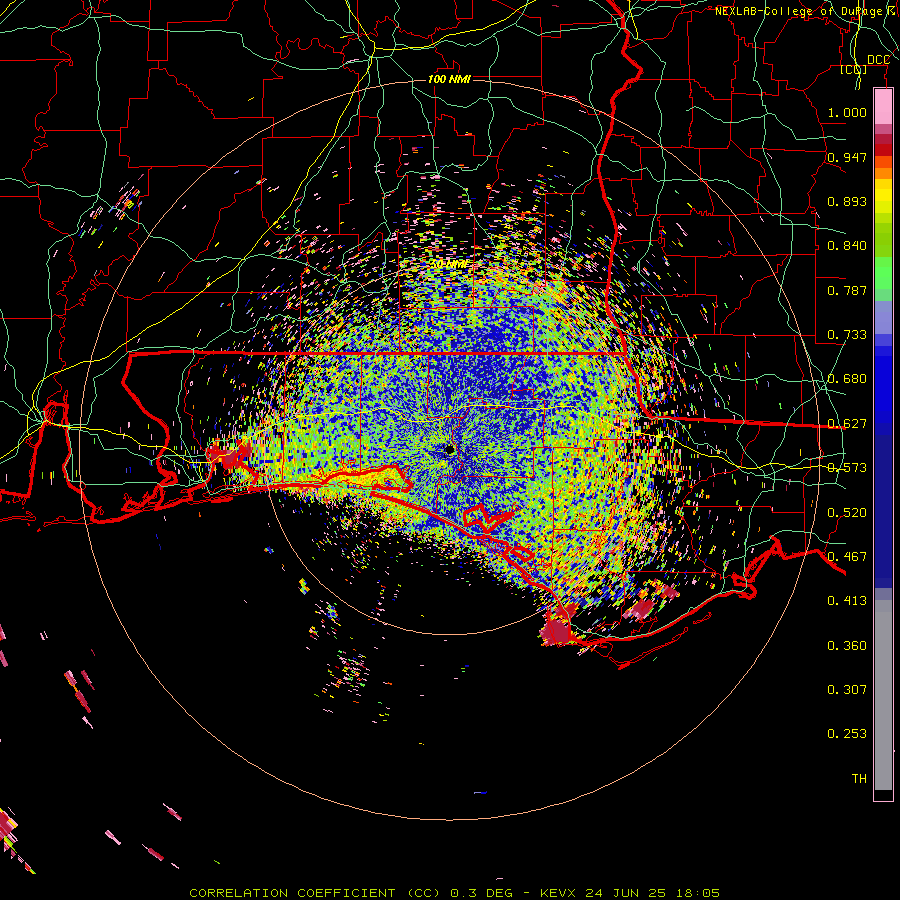
Task: Click the NEXLAB-College of DuPage credit text
Action: (x=806, y=11)
